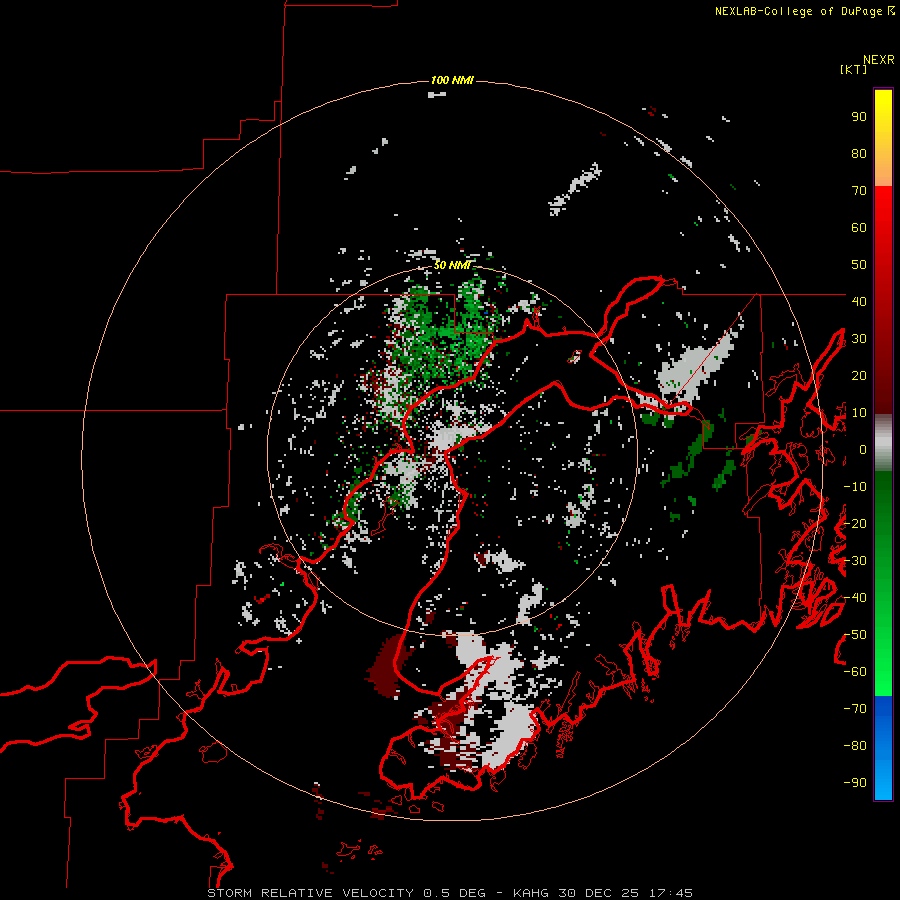Select the 30 value on velocity scale

click(859, 339)
